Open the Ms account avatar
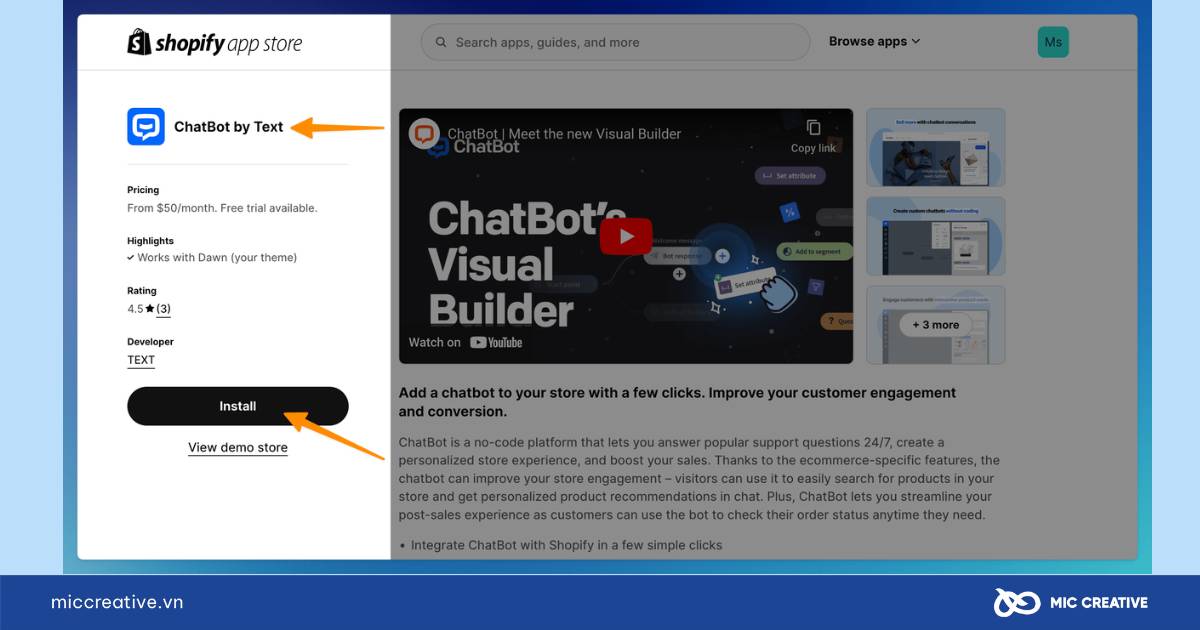Viewport: 1200px width, 630px height. [x=1053, y=42]
